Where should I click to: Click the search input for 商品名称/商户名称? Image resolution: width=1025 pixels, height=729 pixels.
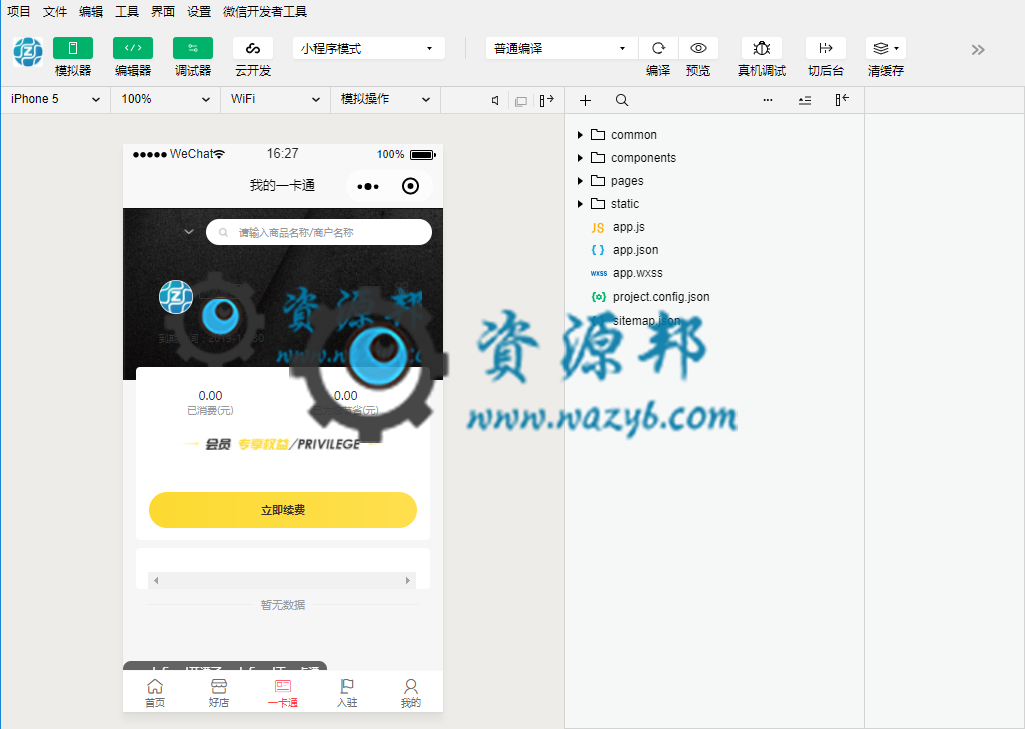pyautogui.click(x=319, y=232)
